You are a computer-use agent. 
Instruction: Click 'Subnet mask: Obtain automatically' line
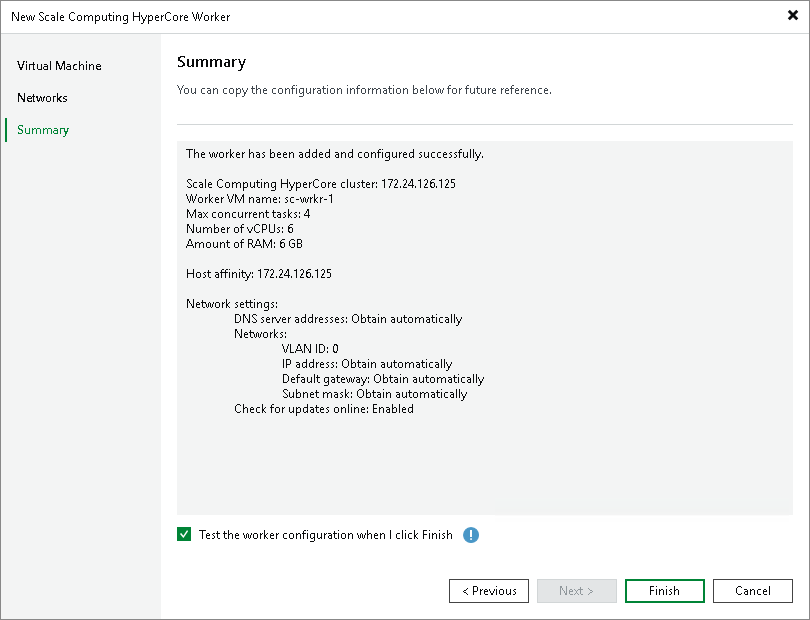(x=375, y=394)
